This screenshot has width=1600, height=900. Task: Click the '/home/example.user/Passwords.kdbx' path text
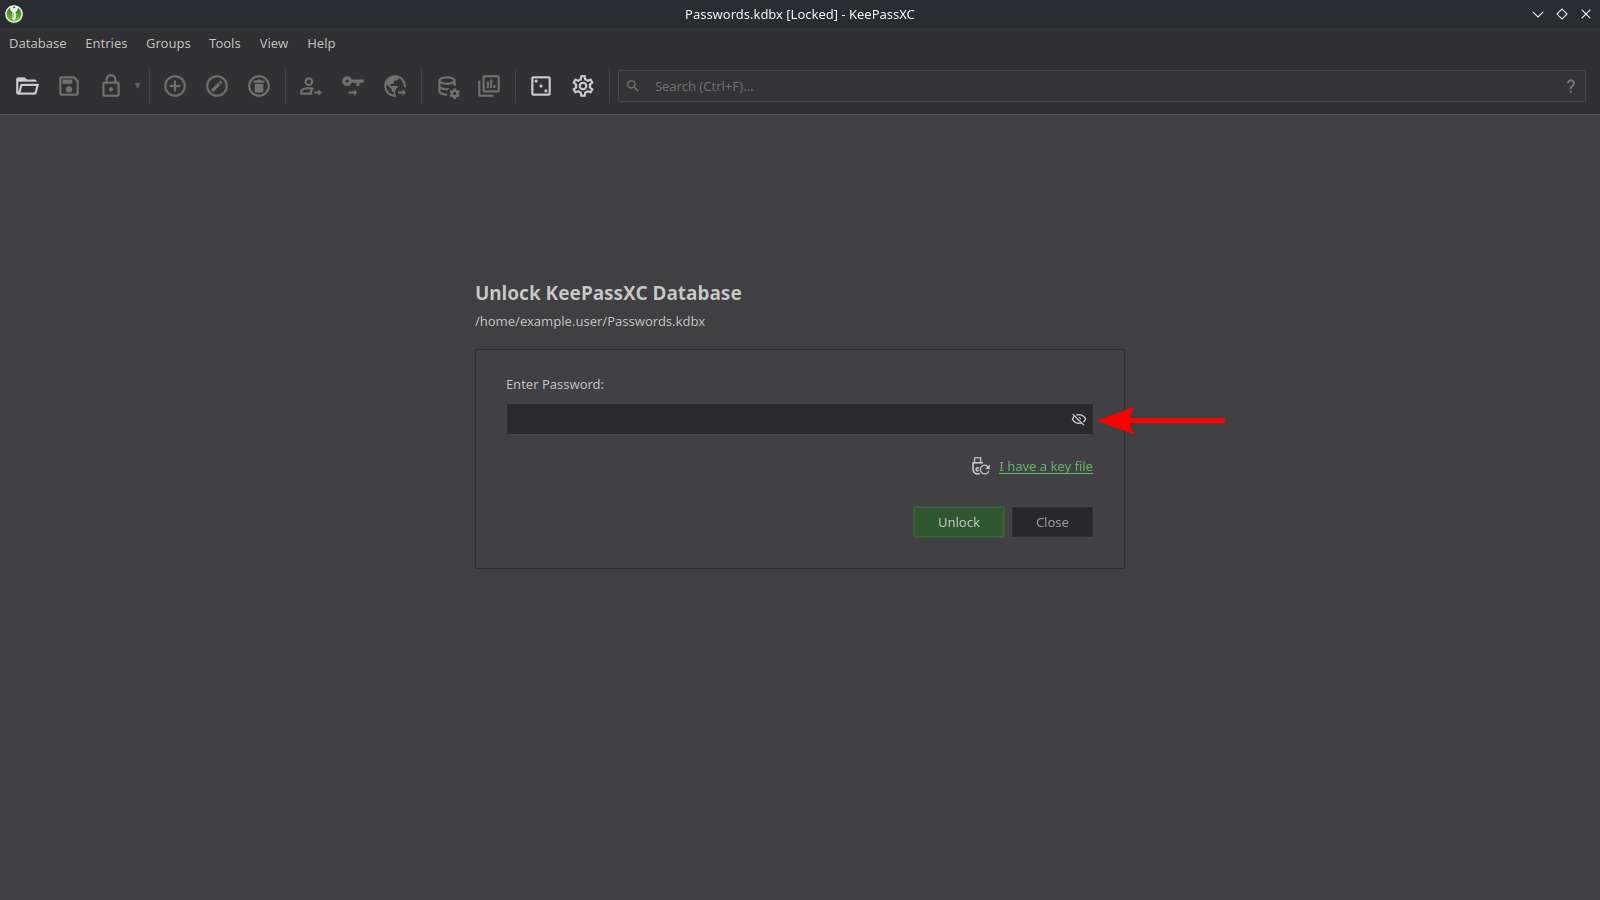pyautogui.click(x=590, y=321)
